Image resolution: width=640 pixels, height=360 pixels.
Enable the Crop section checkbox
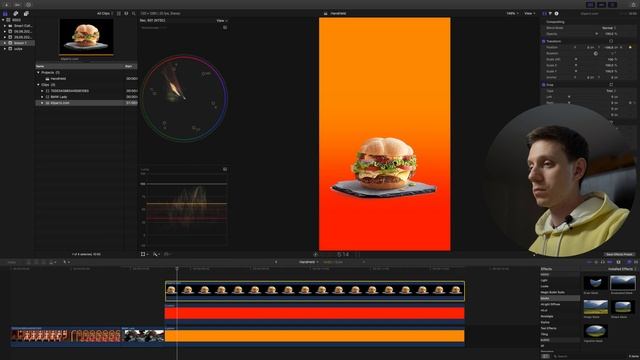coord(544,84)
